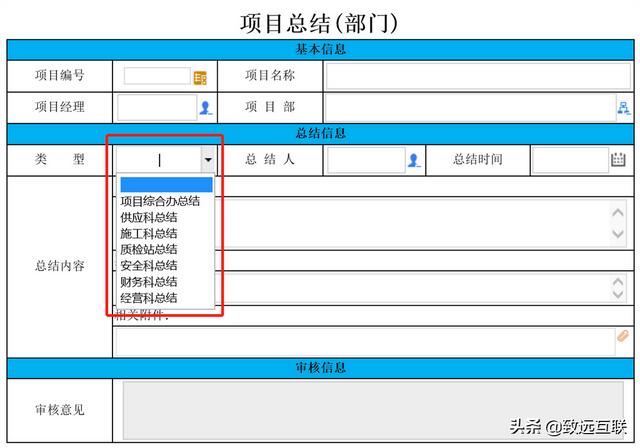640x448 pixels.
Task: Pick project manager via person icon
Action: [x=206, y=108]
